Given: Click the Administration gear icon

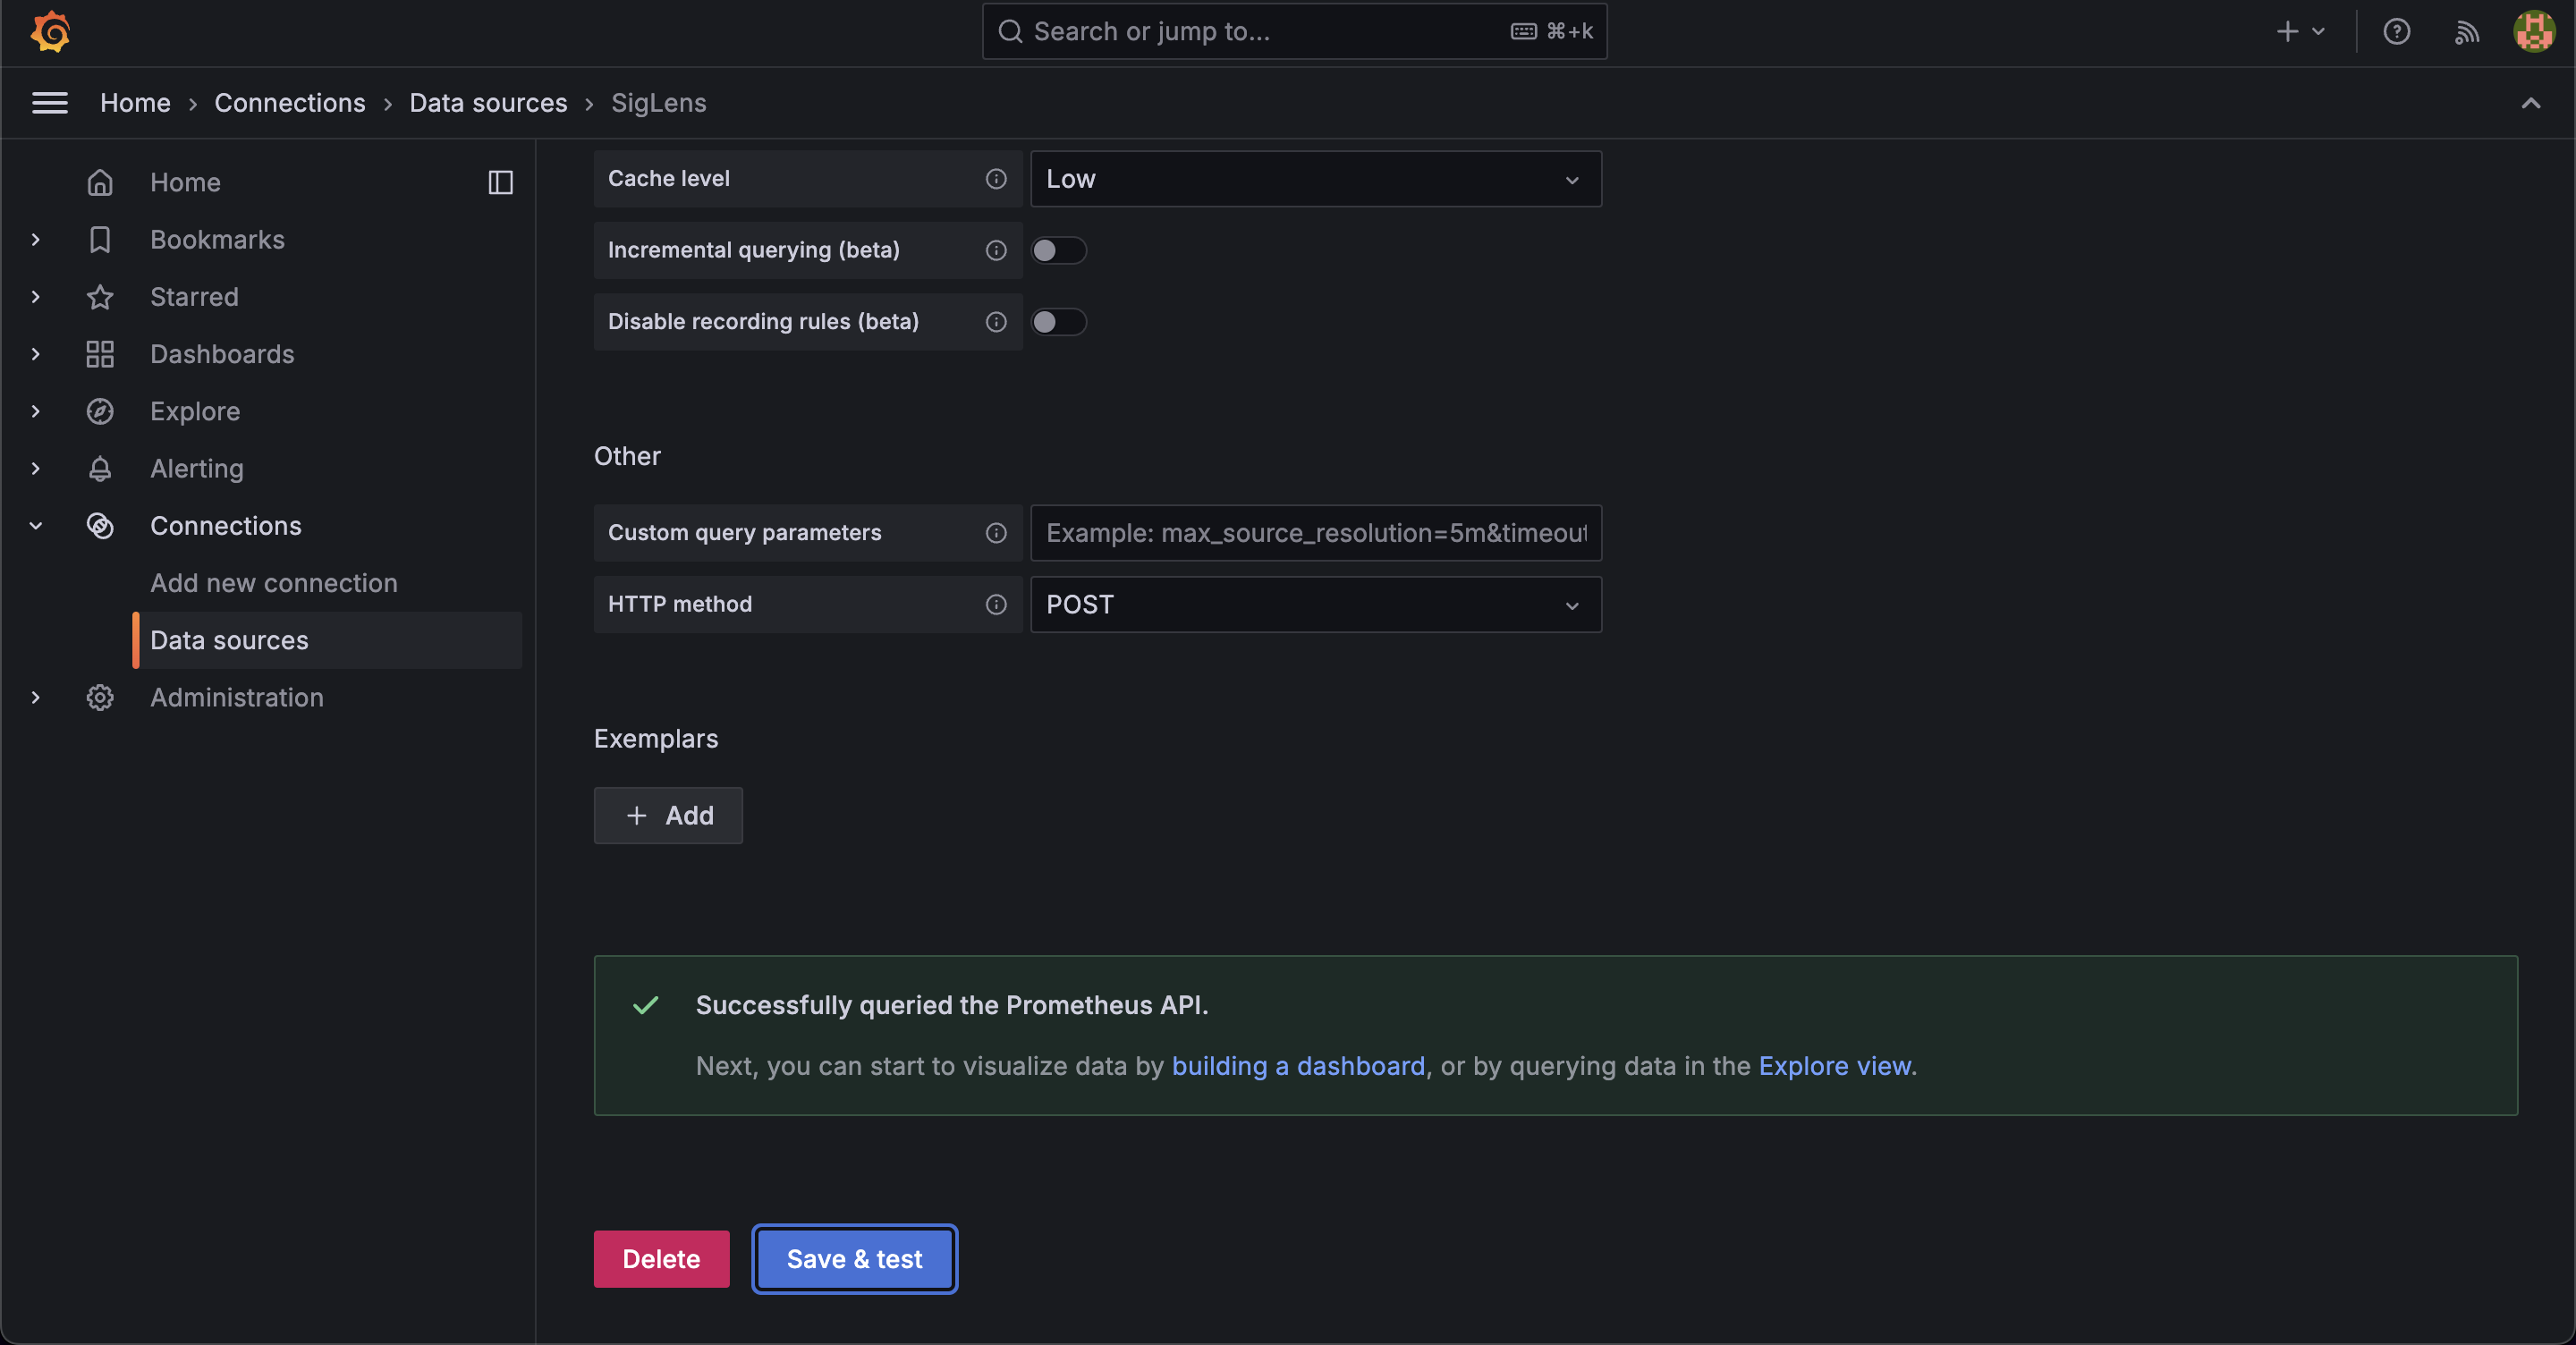Looking at the screenshot, I should click(100, 698).
